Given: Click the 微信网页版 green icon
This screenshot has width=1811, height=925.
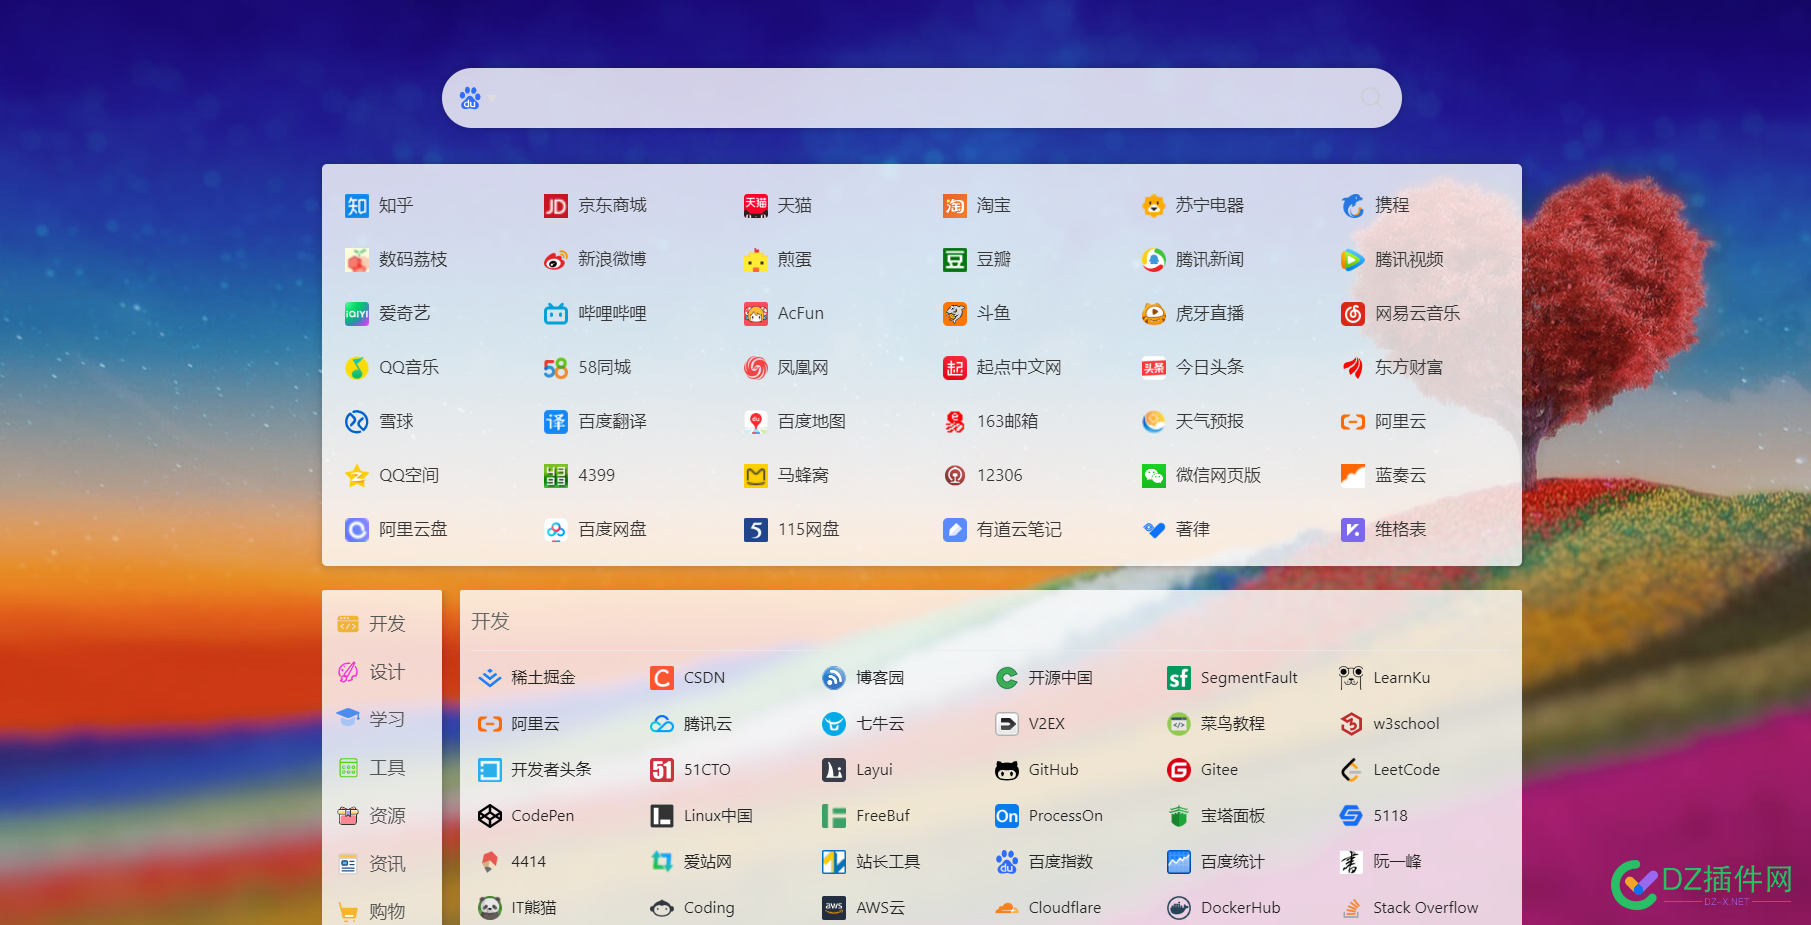Looking at the screenshot, I should [1154, 476].
